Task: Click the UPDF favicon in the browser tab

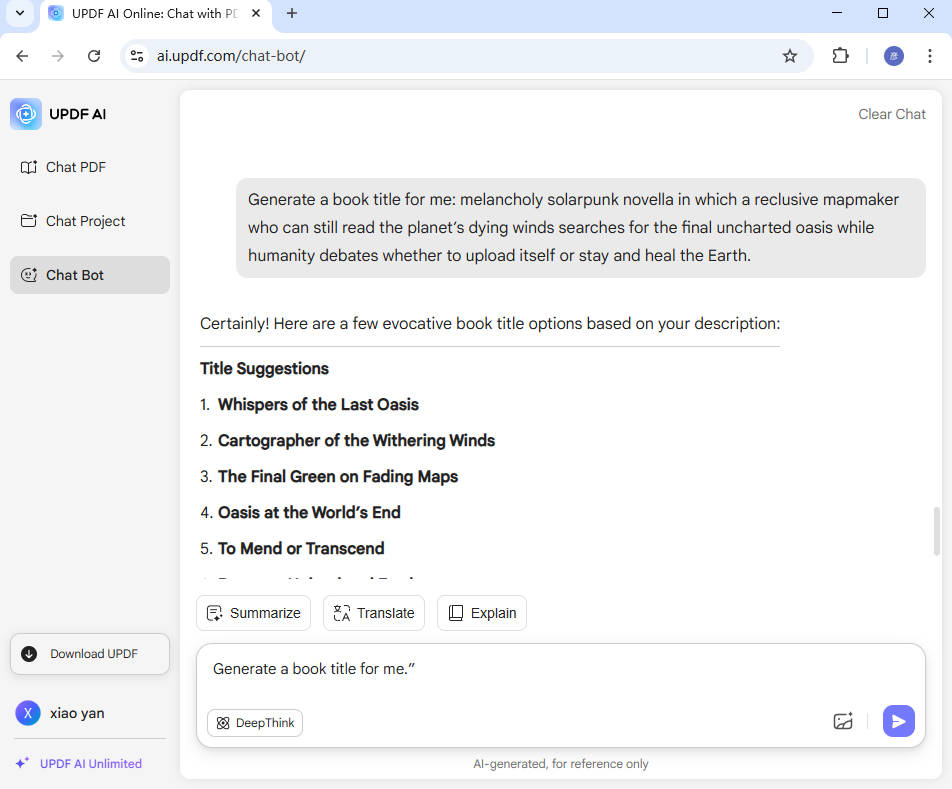Action: [x=56, y=13]
